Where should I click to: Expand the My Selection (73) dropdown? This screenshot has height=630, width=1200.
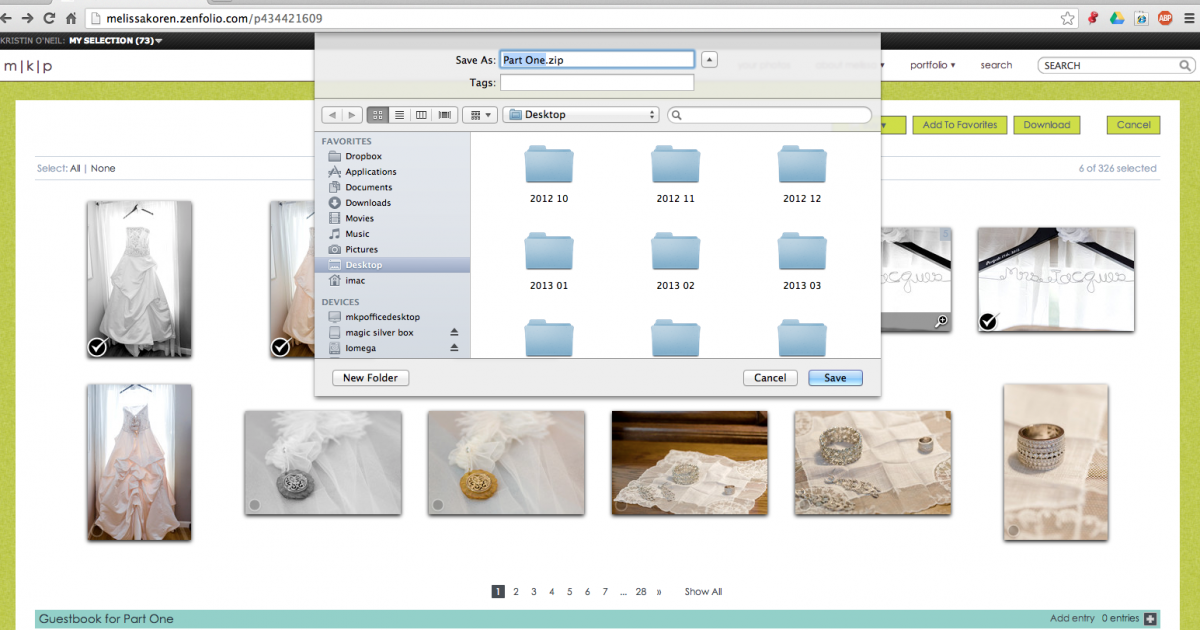click(x=116, y=41)
